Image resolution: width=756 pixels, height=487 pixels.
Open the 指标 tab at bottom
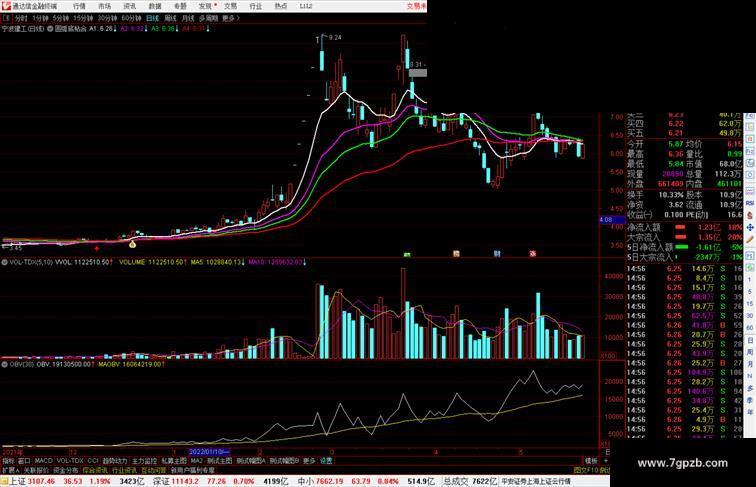coord(8,461)
